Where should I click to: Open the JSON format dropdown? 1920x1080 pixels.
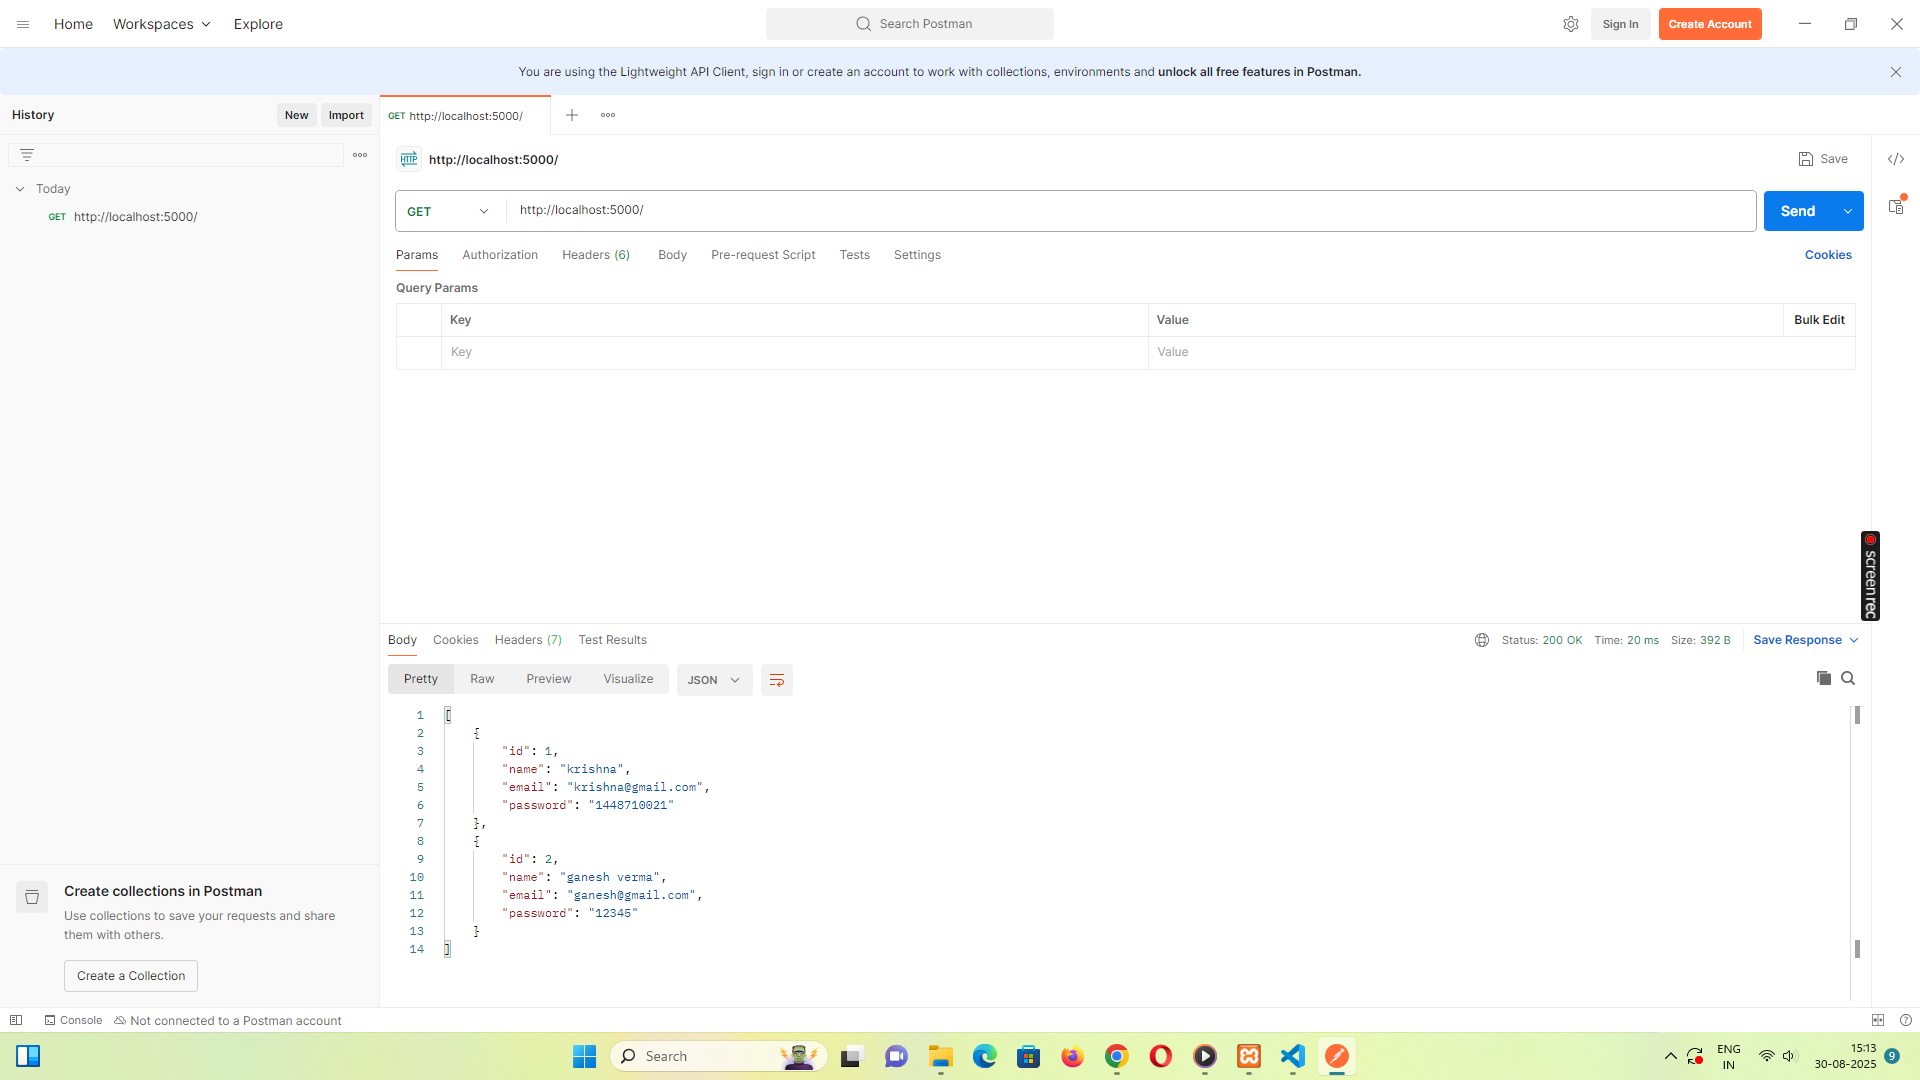tap(714, 680)
